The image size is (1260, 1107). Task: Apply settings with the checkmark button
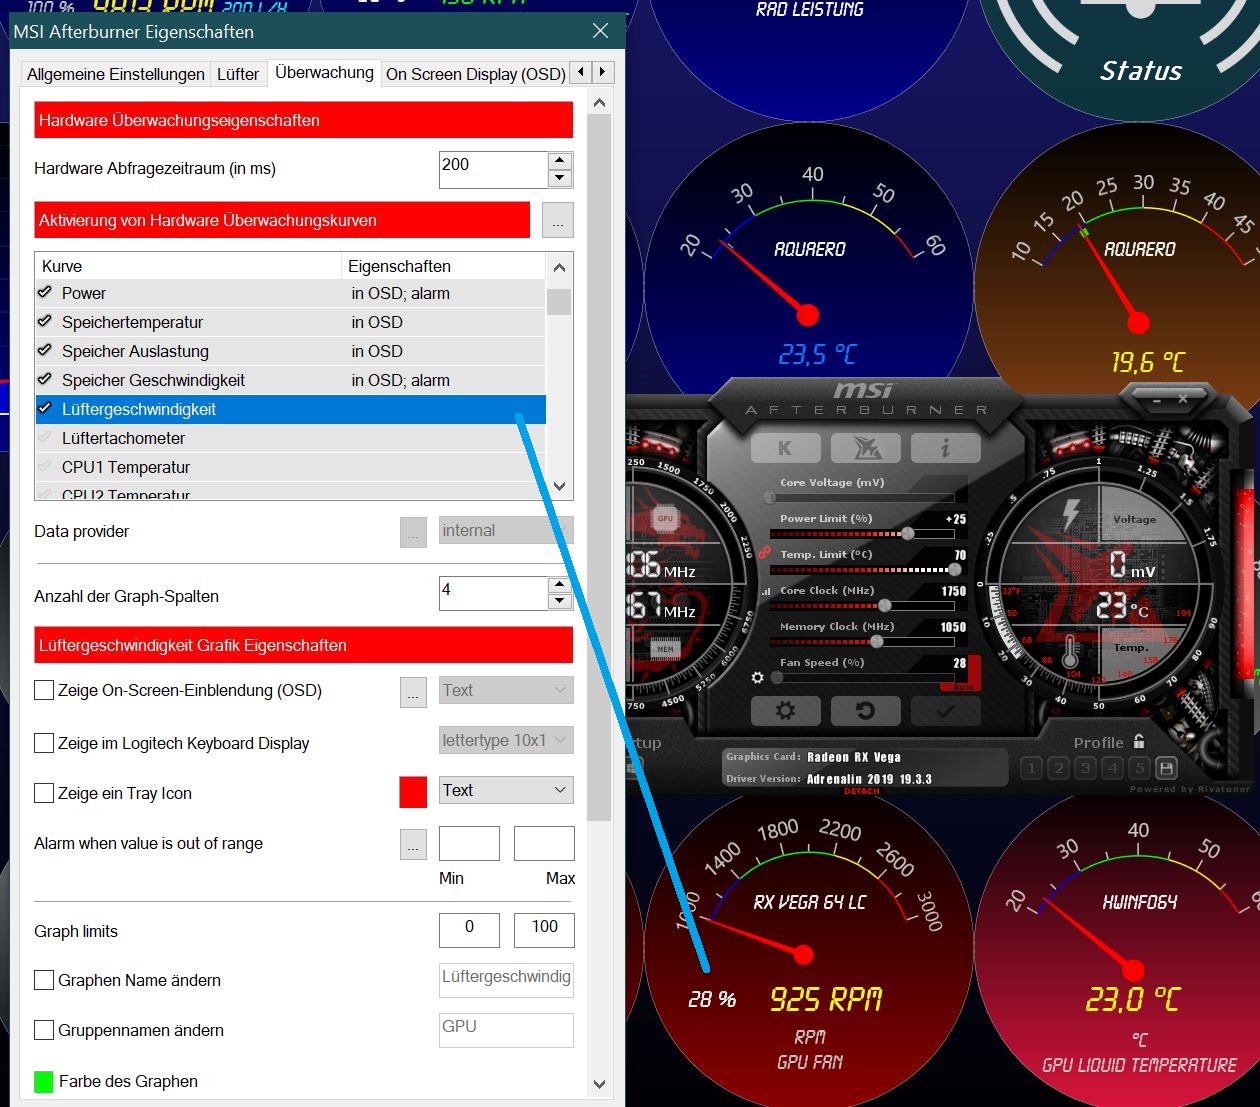tap(945, 711)
